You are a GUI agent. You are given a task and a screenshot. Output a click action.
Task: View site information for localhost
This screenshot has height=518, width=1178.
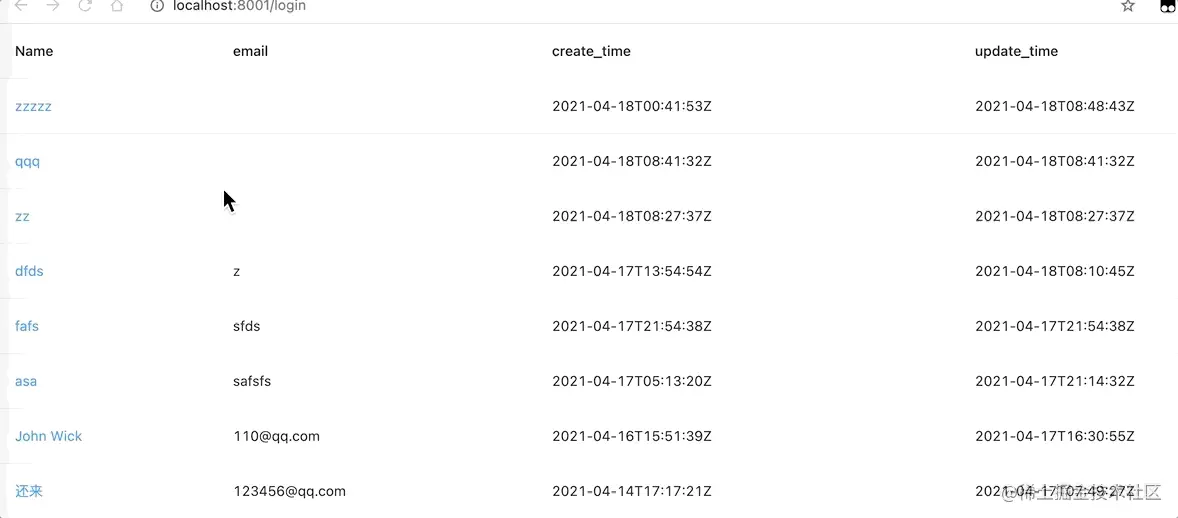156,6
